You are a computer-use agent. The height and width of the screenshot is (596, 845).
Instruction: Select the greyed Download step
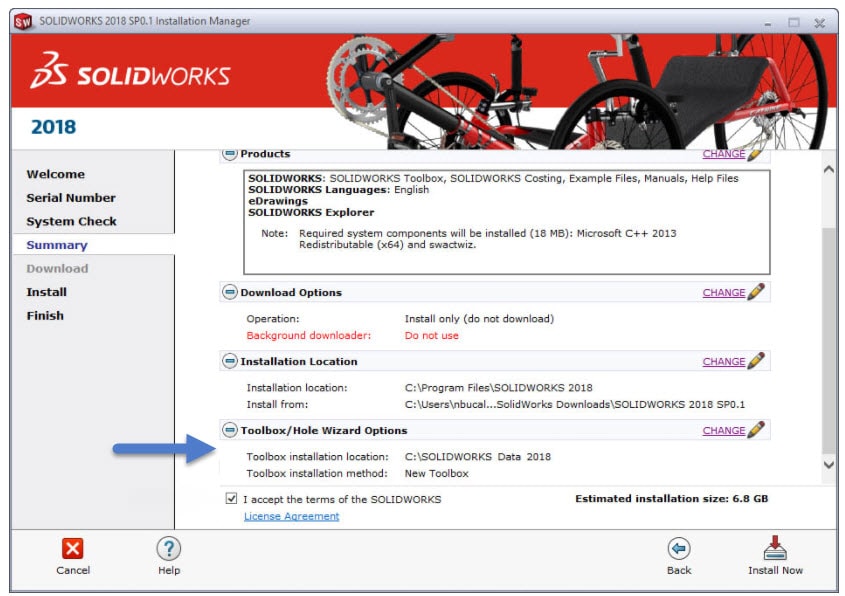click(x=57, y=268)
